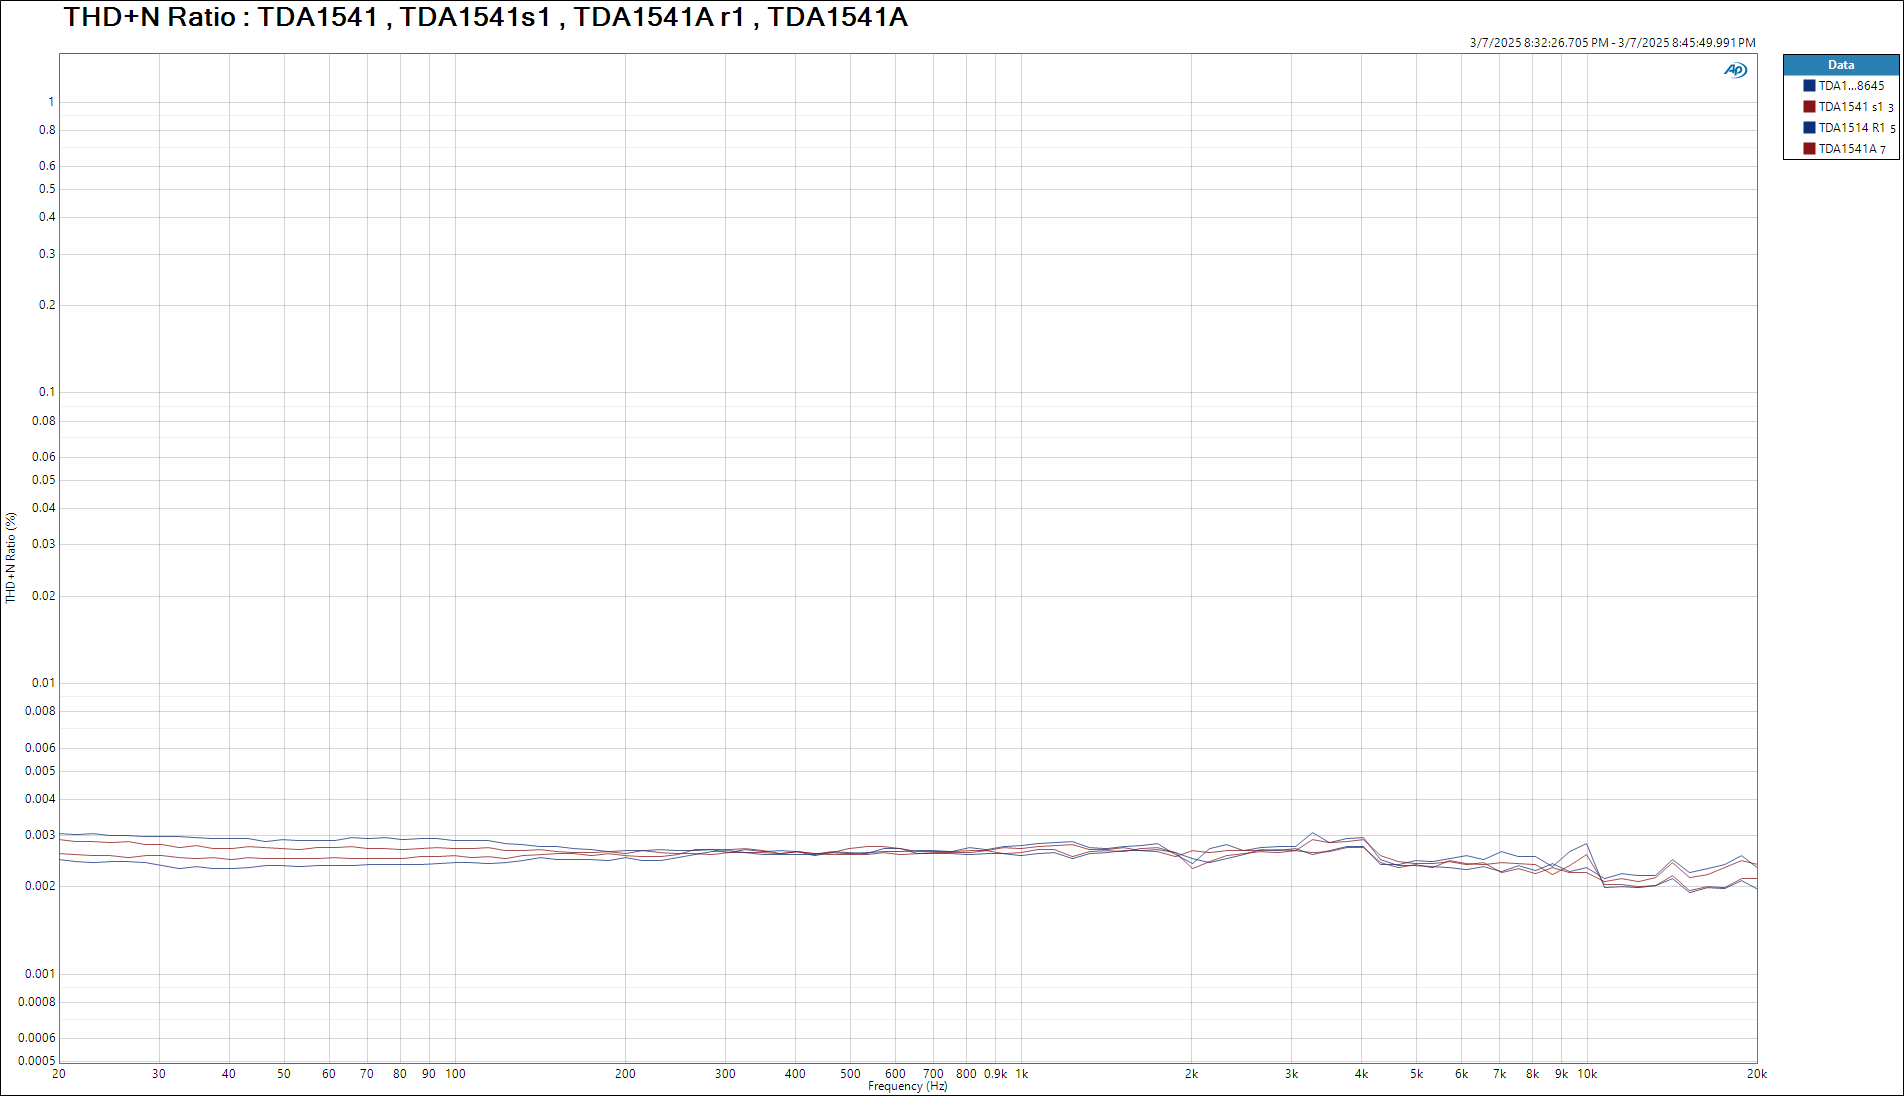Click the 20k tick on frequency axis
This screenshot has height=1096, width=1904.
pos(1757,1074)
